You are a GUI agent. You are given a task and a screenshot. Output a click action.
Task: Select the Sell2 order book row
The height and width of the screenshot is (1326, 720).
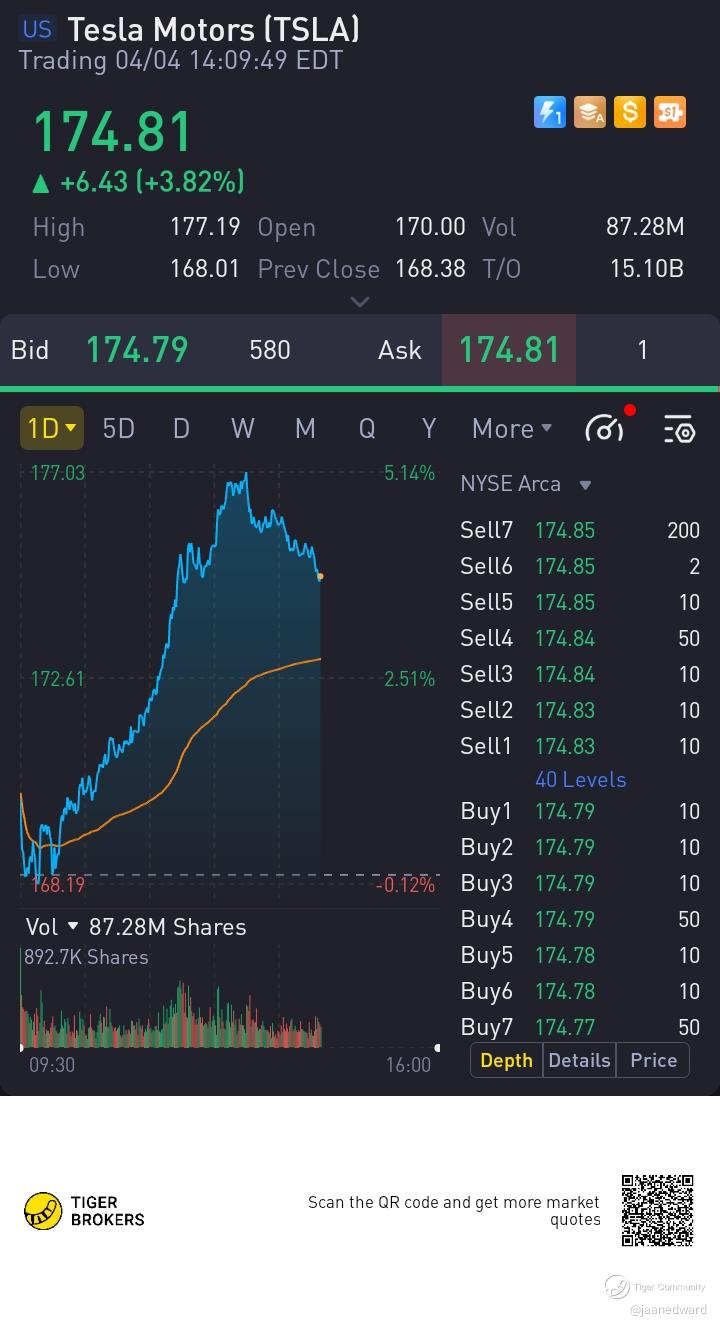(580, 710)
